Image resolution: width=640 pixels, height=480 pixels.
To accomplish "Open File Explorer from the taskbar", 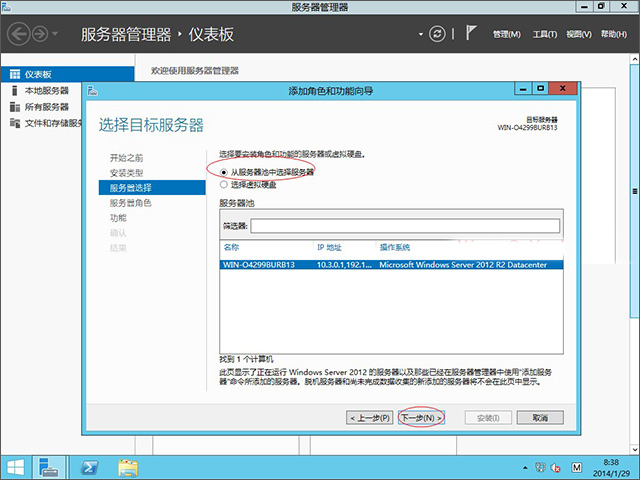I will (128, 467).
